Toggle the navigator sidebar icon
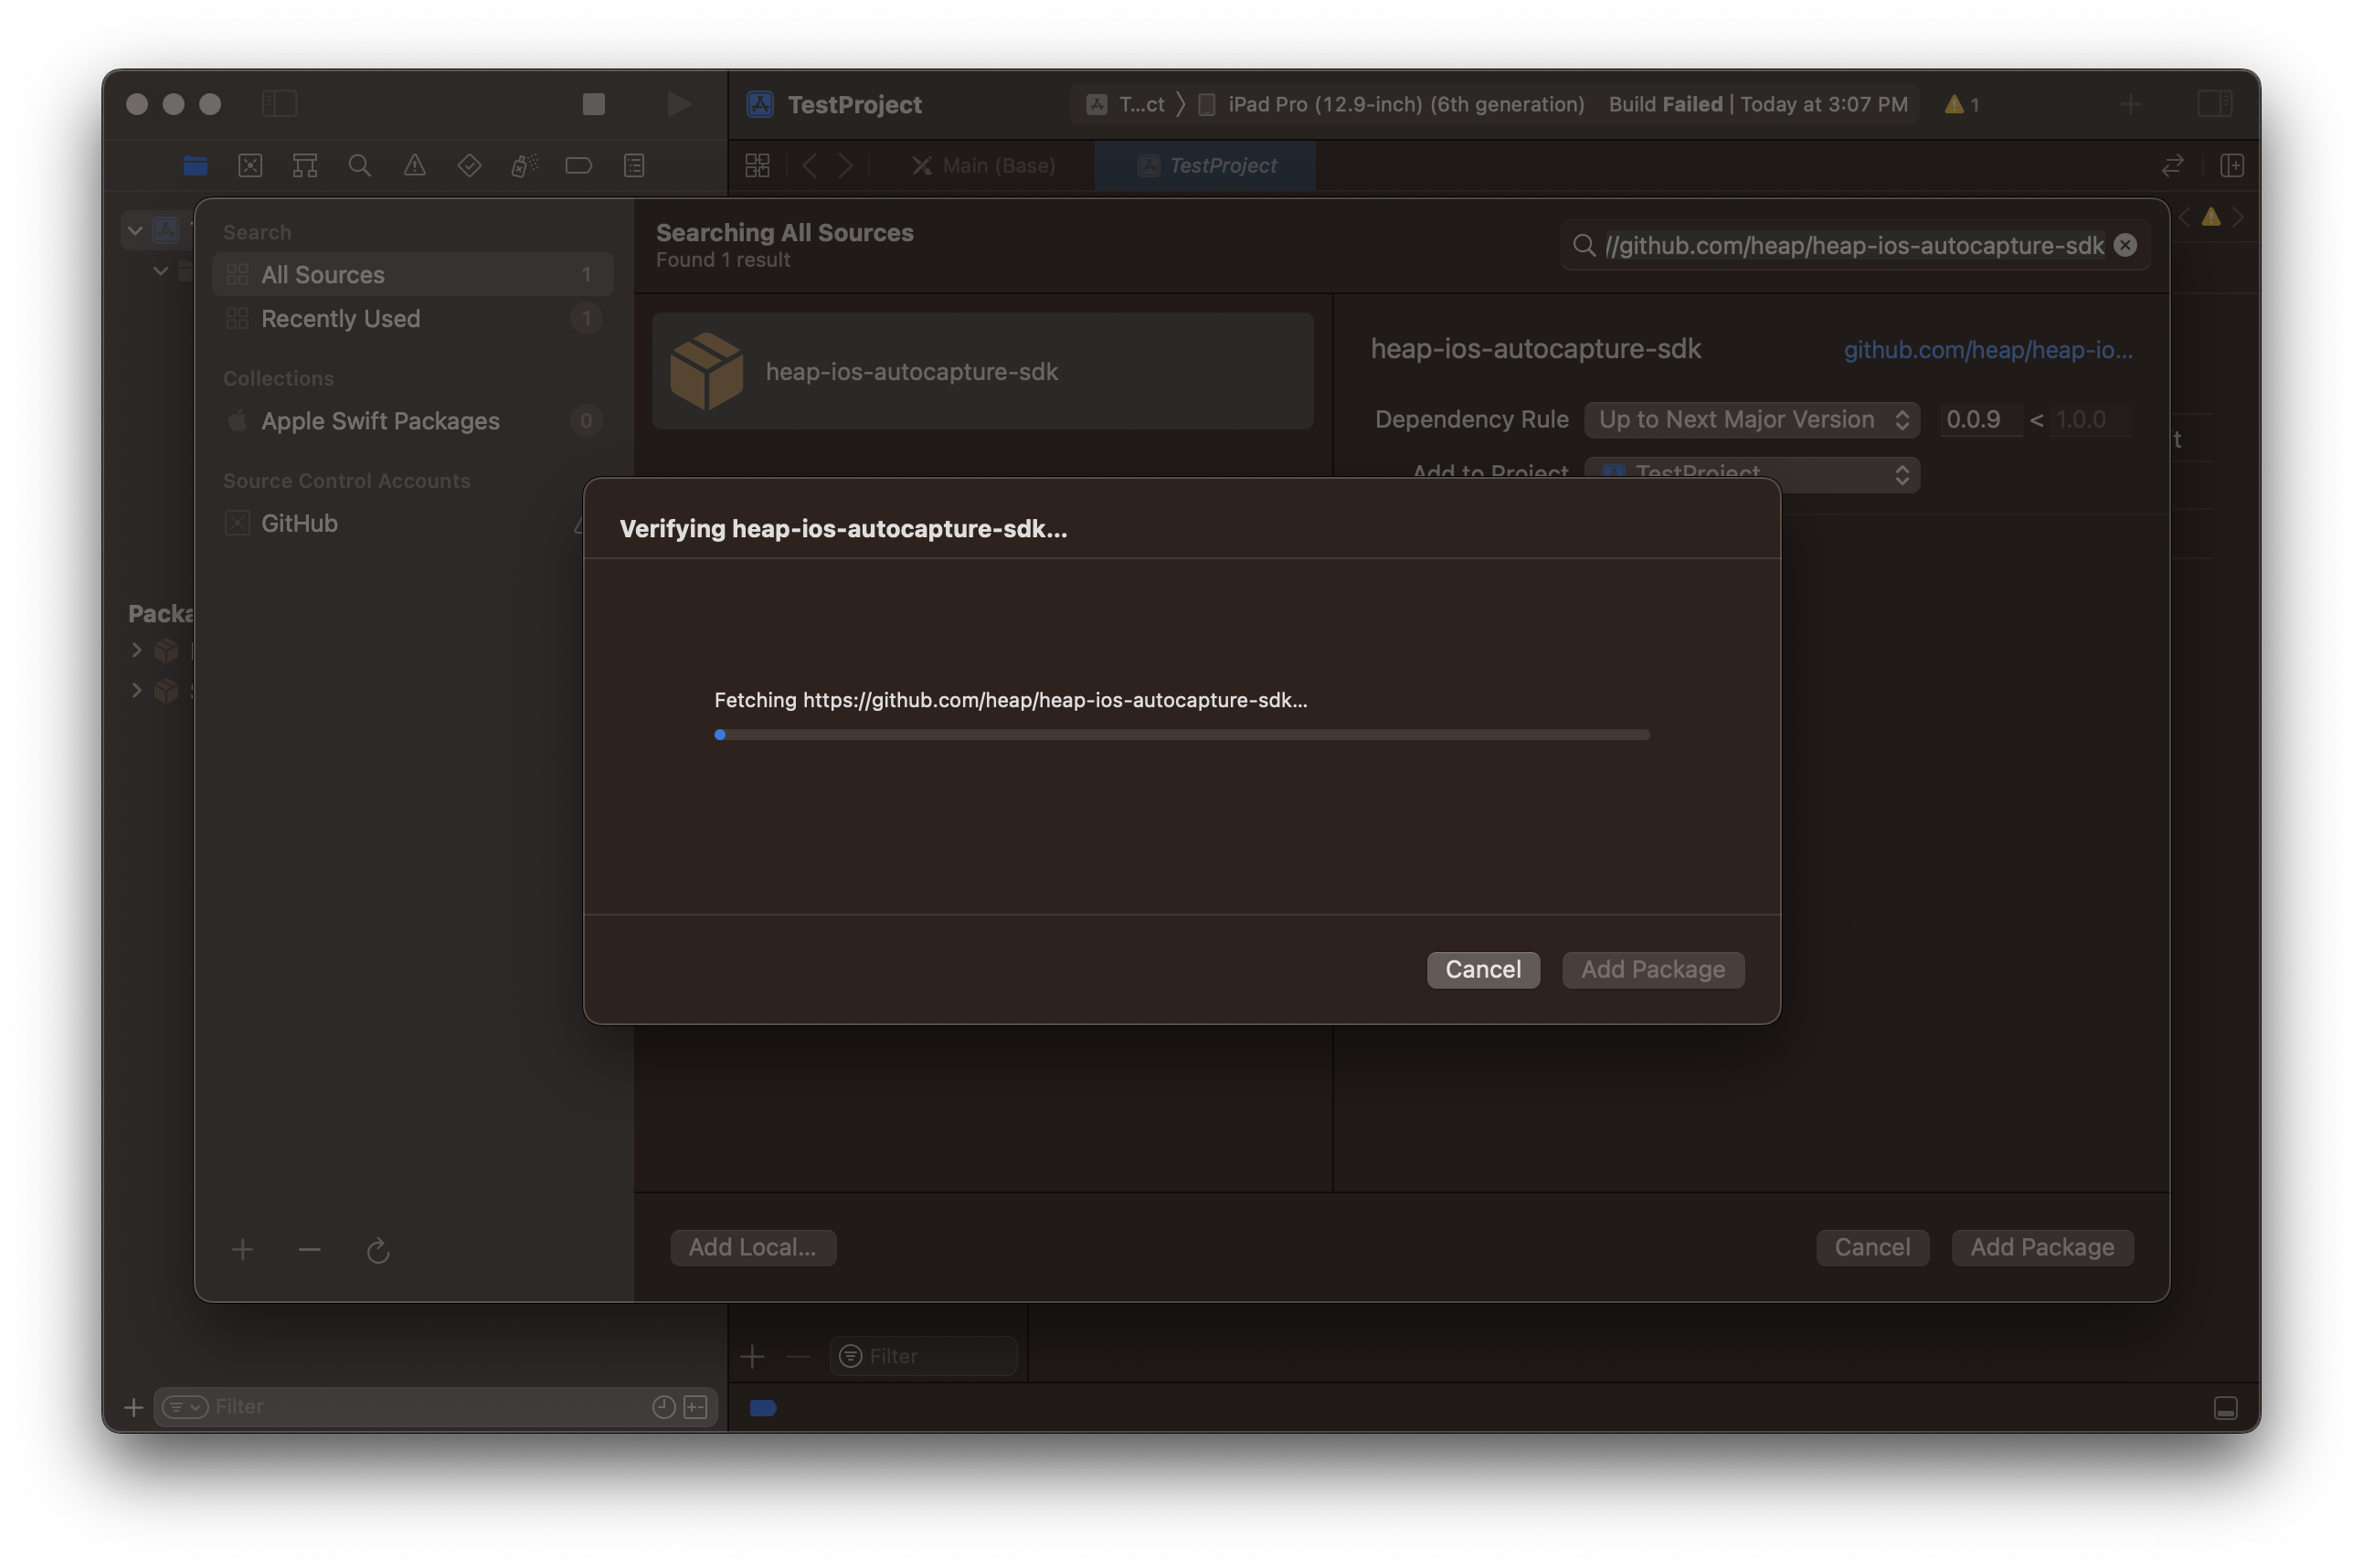This screenshot has width=2363, height=1568. coord(279,104)
